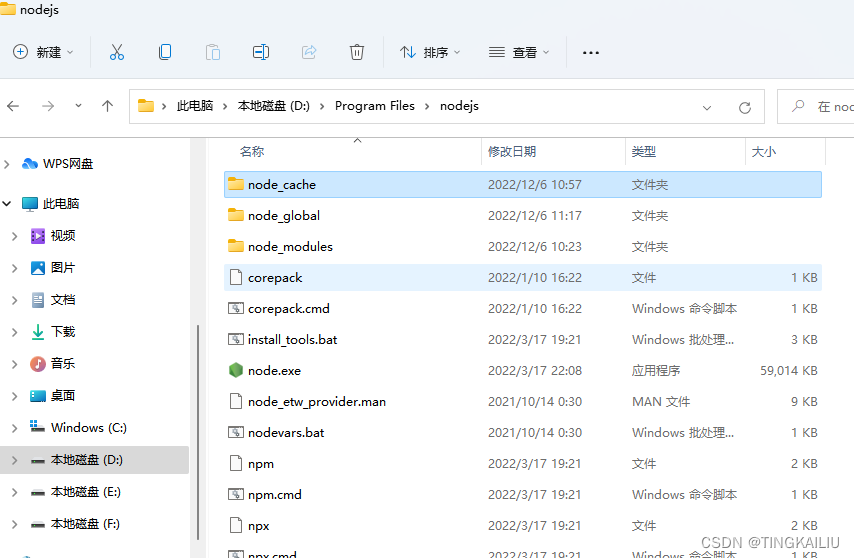Select 图片 in the navigation pane
854x558 pixels.
[x=63, y=267]
